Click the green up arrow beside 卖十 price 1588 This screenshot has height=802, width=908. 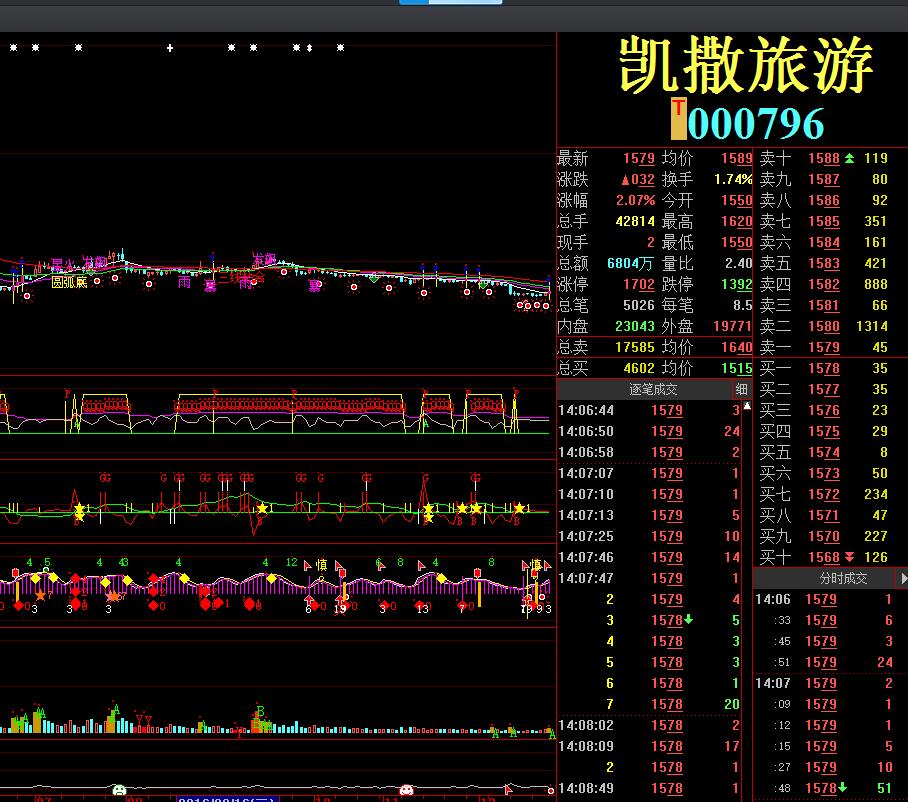[849, 158]
